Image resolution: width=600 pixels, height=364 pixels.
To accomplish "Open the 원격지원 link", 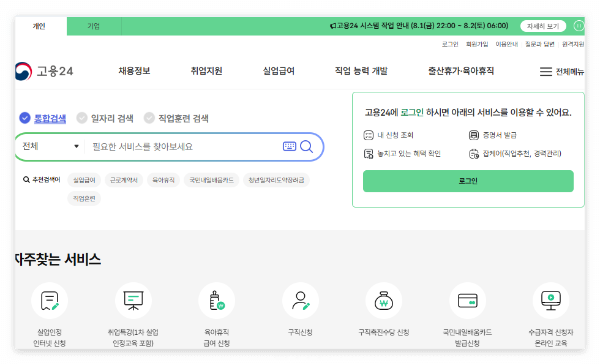I will (x=573, y=44).
